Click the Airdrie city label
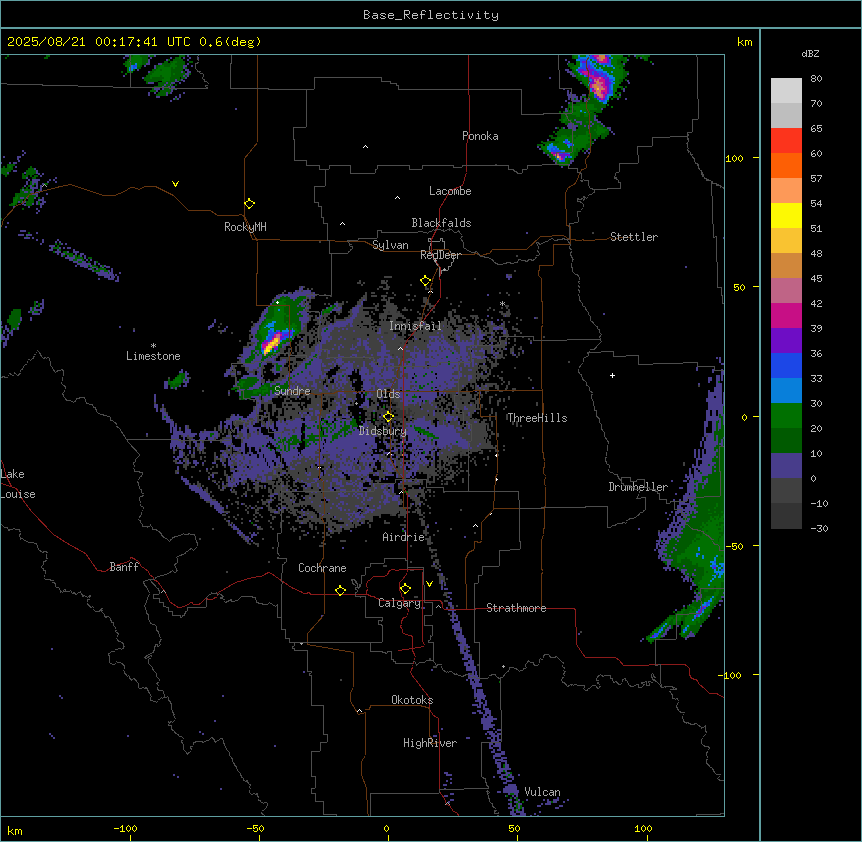Image resolution: width=862 pixels, height=842 pixels. (x=404, y=537)
